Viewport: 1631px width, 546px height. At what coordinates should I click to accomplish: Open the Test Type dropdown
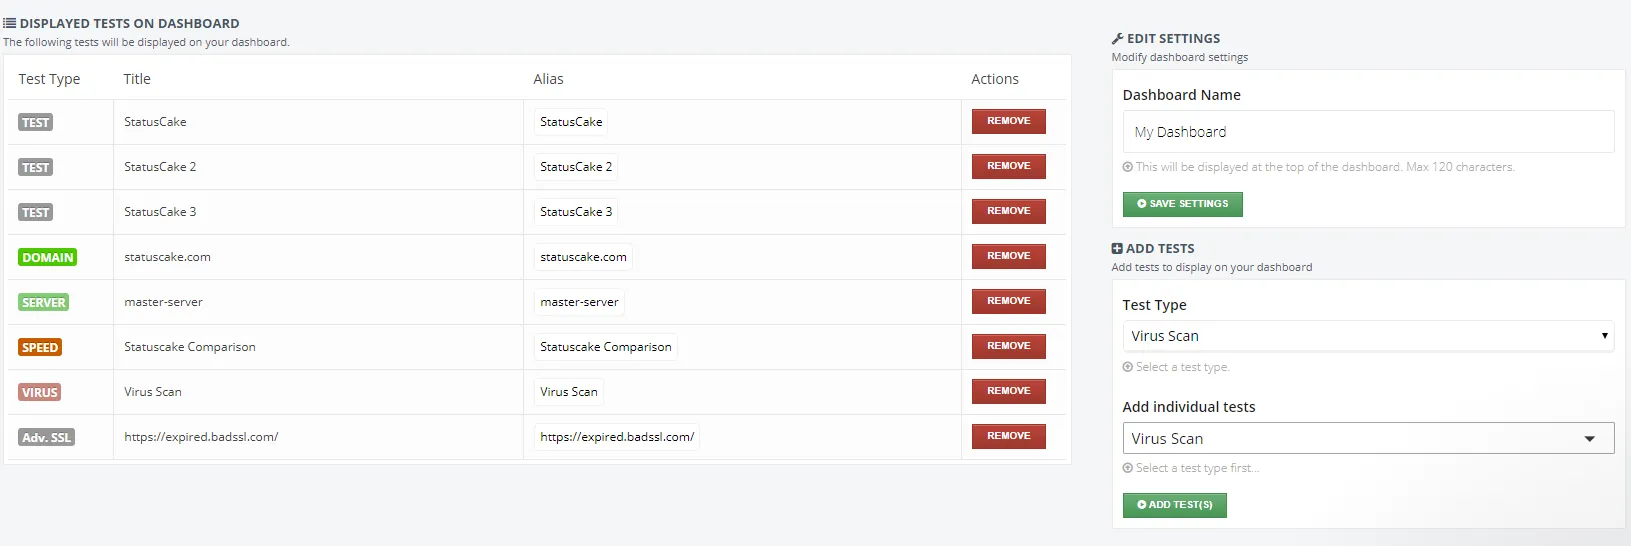[1367, 336]
